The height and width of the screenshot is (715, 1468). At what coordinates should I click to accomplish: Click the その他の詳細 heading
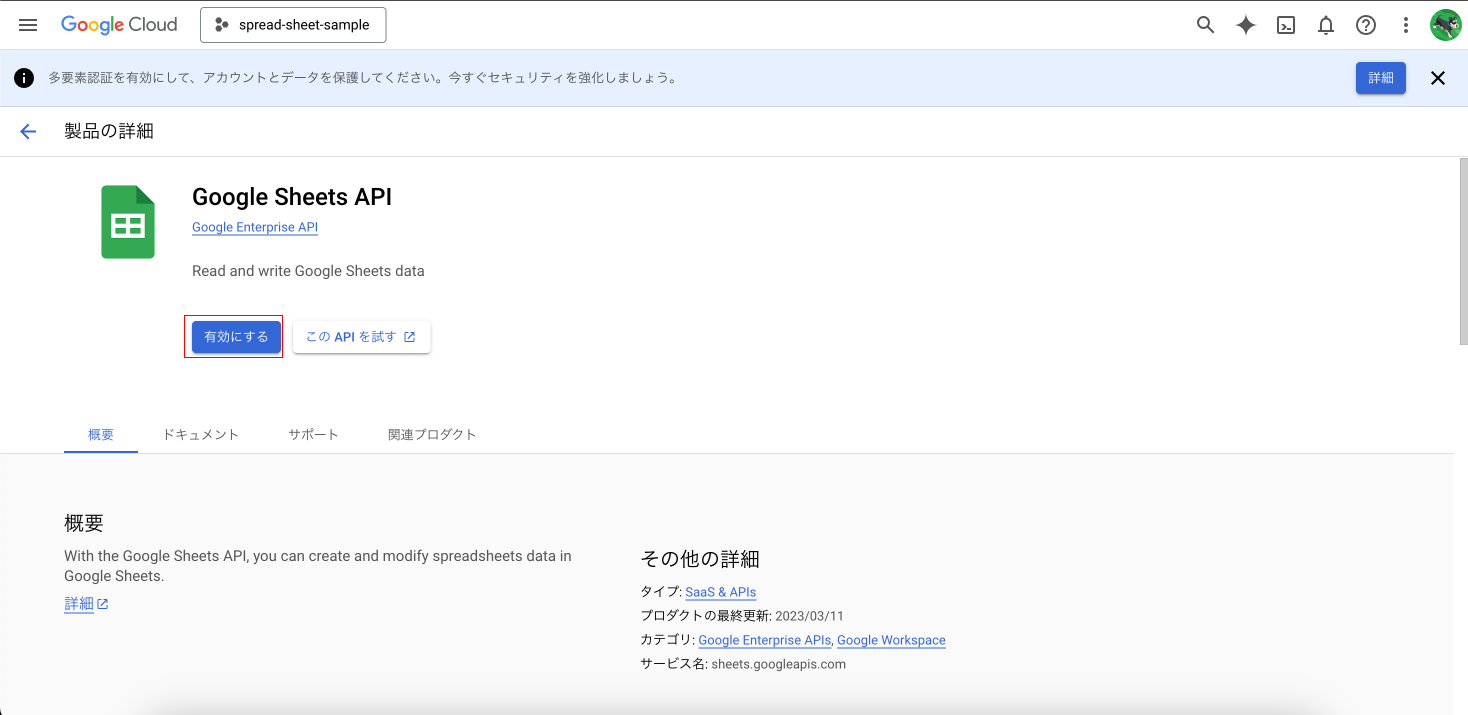[700, 558]
